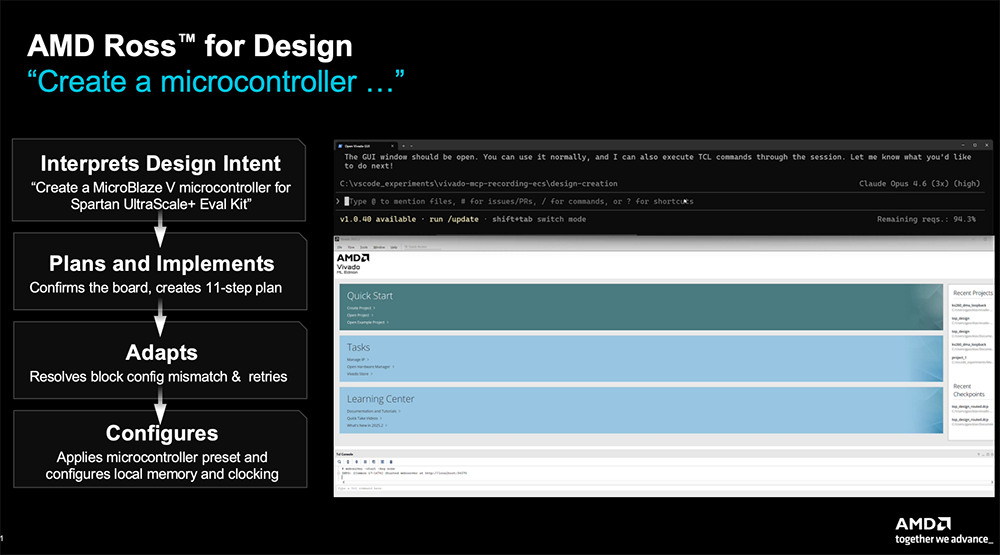Click the Documentation and Tutorials link
Image resolution: width=1000 pixels, height=555 pixels.
pyautogui.click(x=372, y=411)
